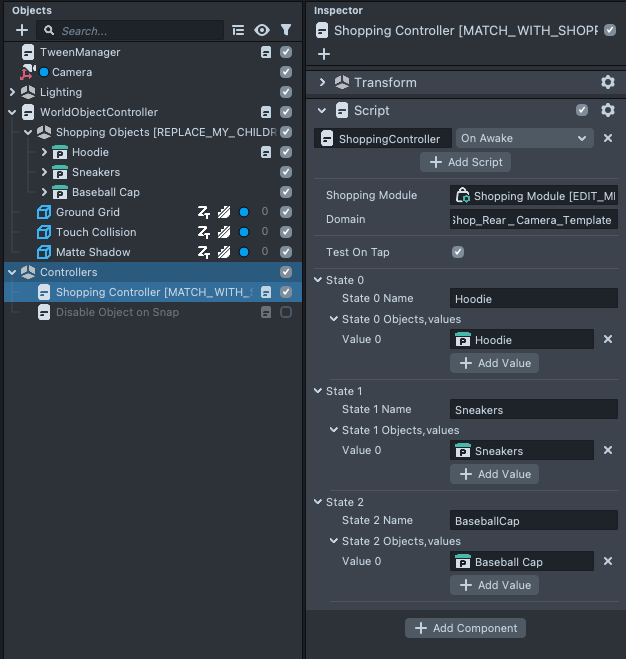Click the Add Component button
The height and width of the screenshot is (659, 626).
click(465, 628)
